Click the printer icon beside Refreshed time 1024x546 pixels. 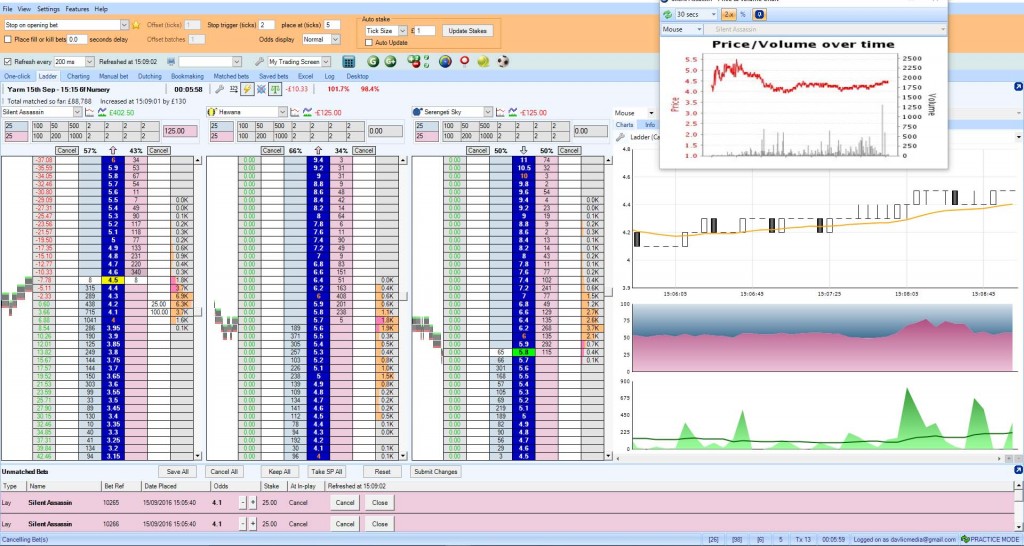[x=172, y=61]
